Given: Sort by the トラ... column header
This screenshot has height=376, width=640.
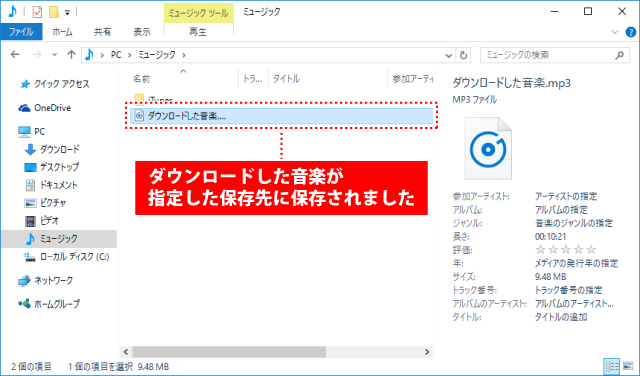Looking at the screenshot, I should coord(253,79).
